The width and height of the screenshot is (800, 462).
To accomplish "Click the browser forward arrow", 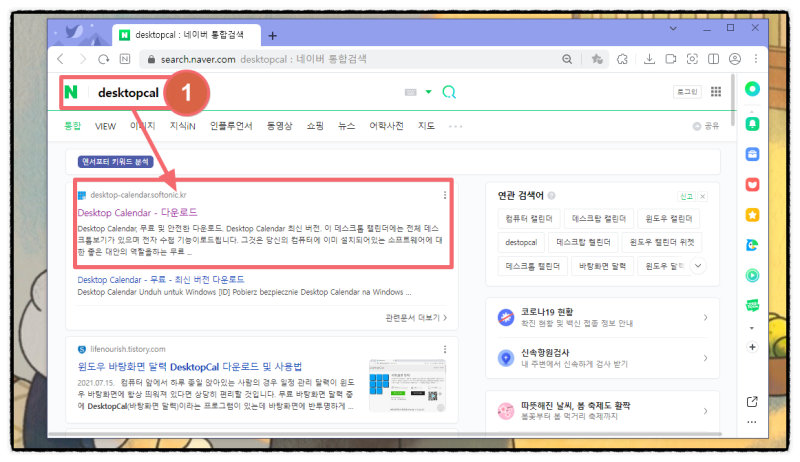I will click(82, 59).
